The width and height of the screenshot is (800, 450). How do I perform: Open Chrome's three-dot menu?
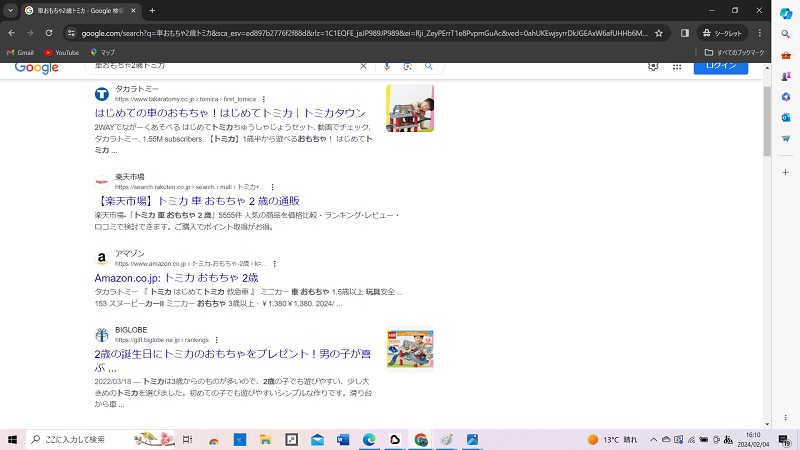[x=760, y=33]
